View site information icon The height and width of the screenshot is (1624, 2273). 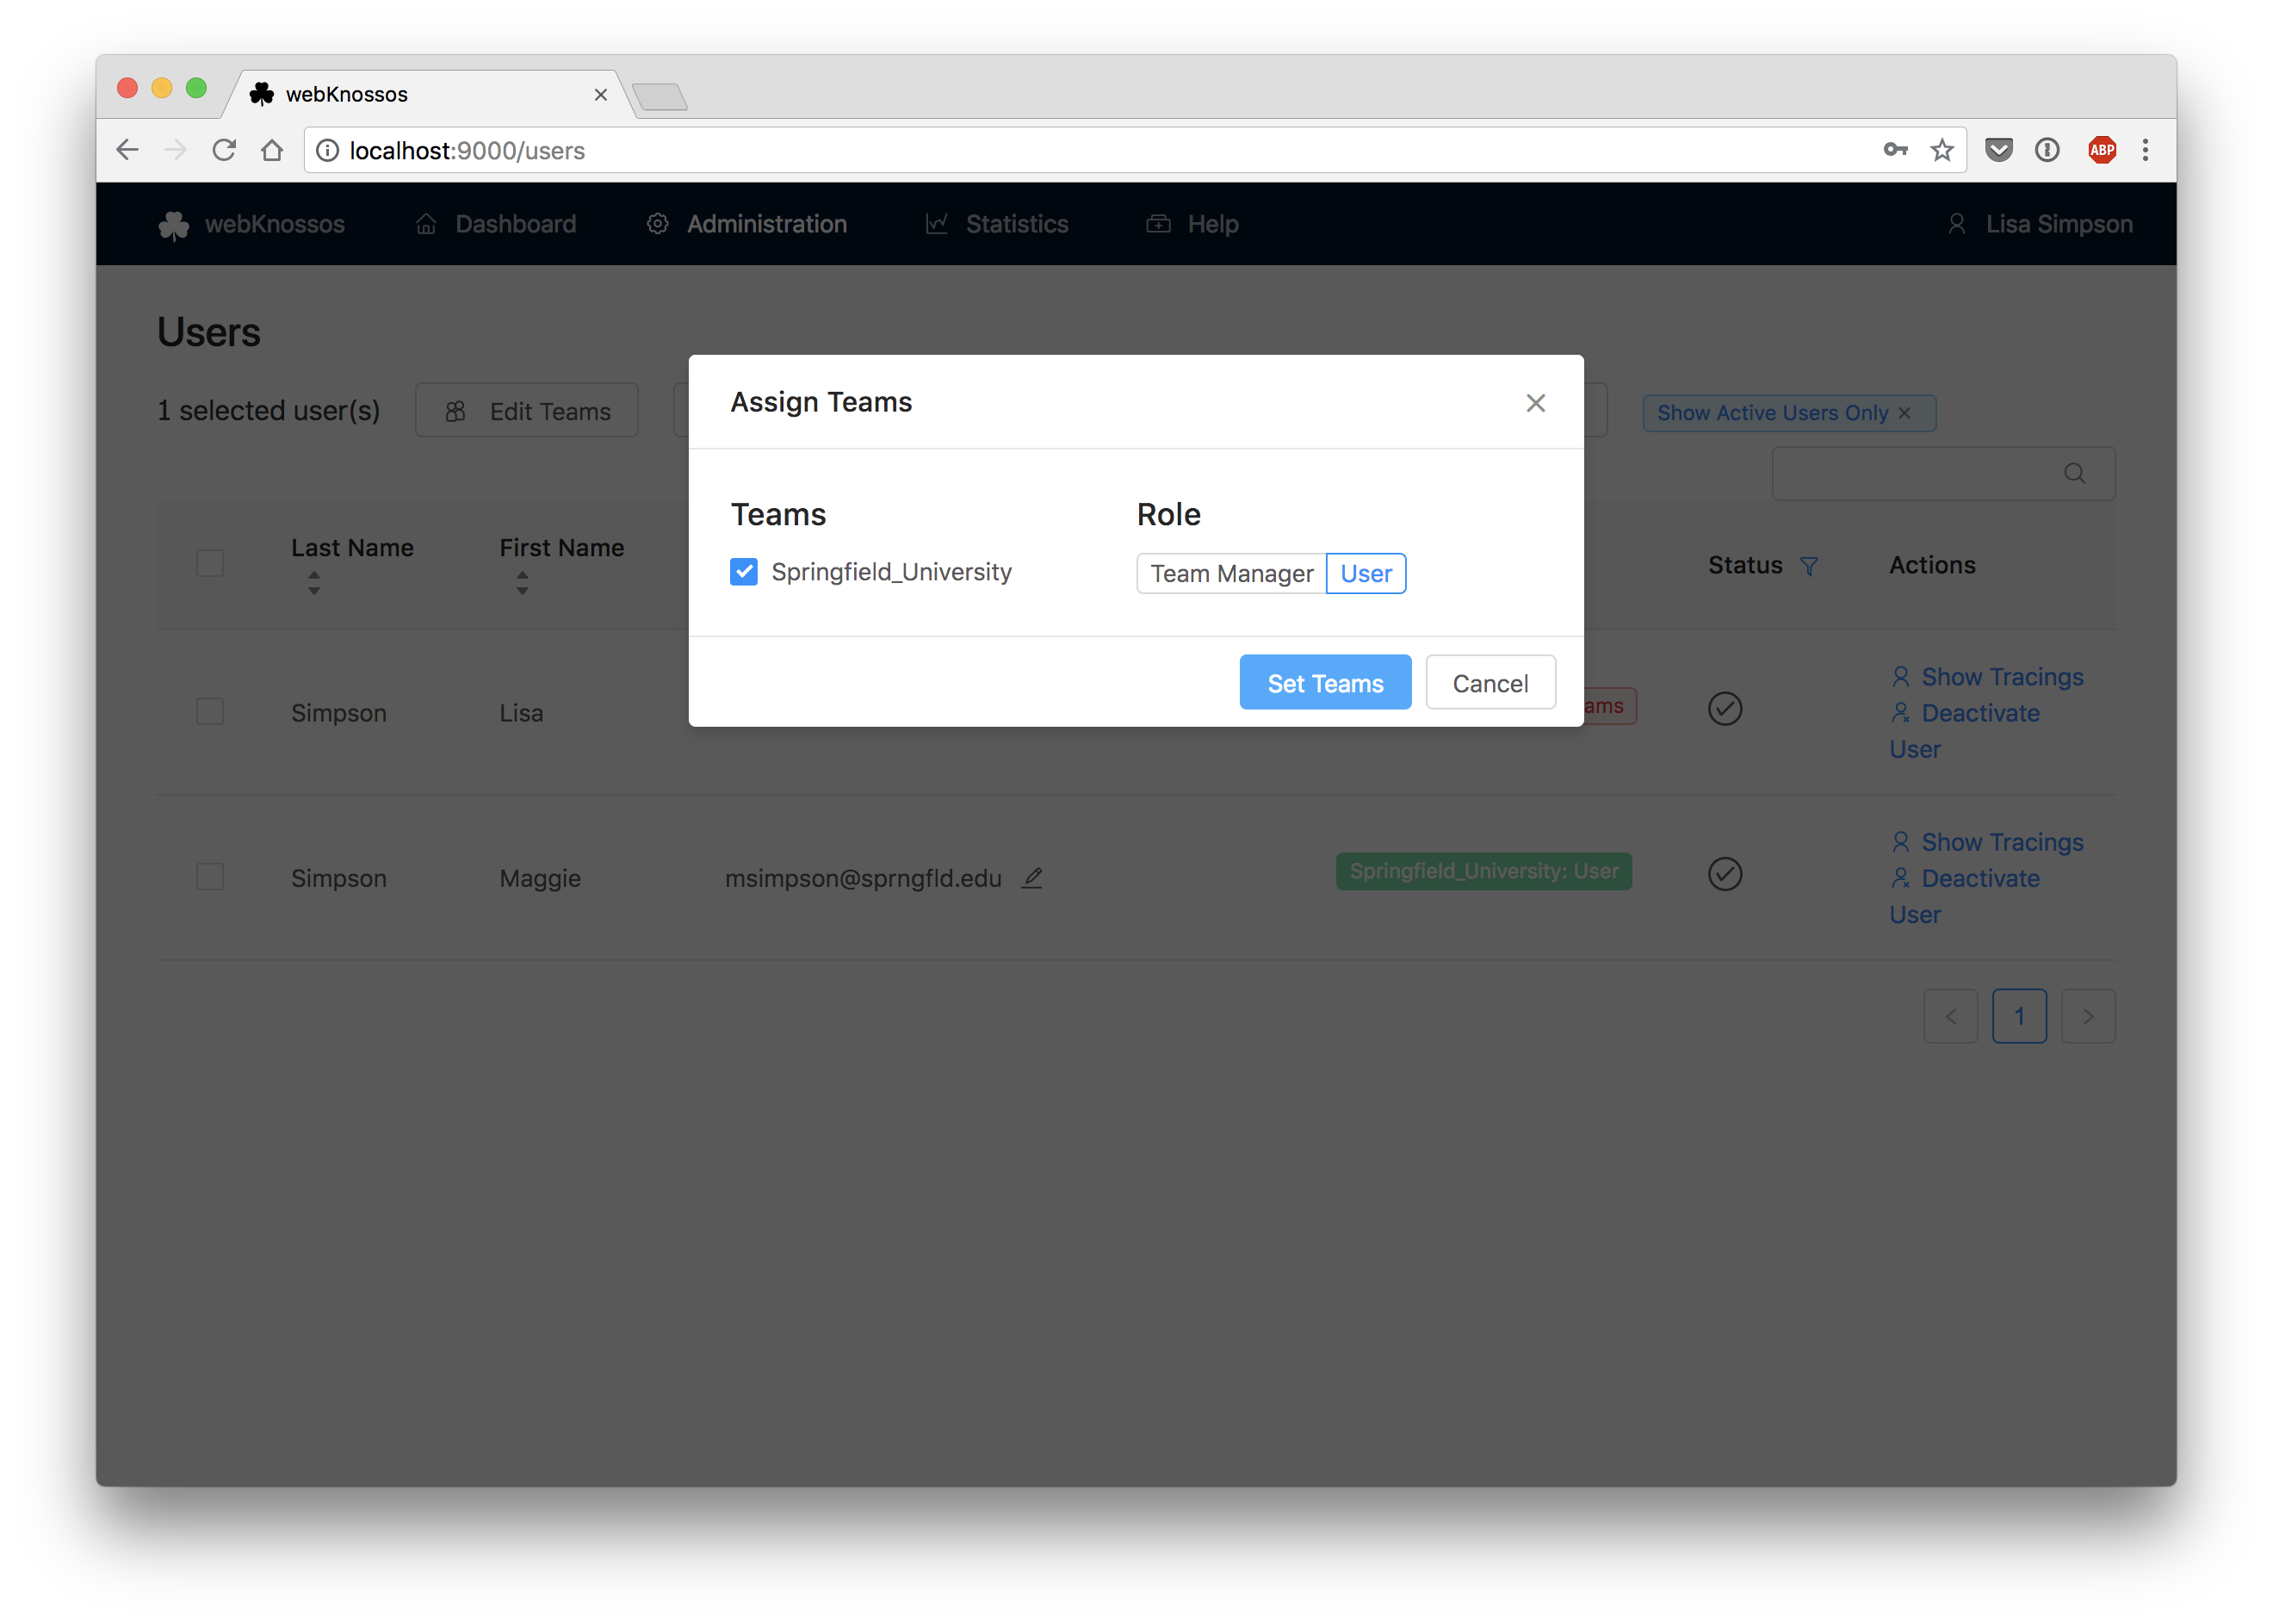point(327,150)
